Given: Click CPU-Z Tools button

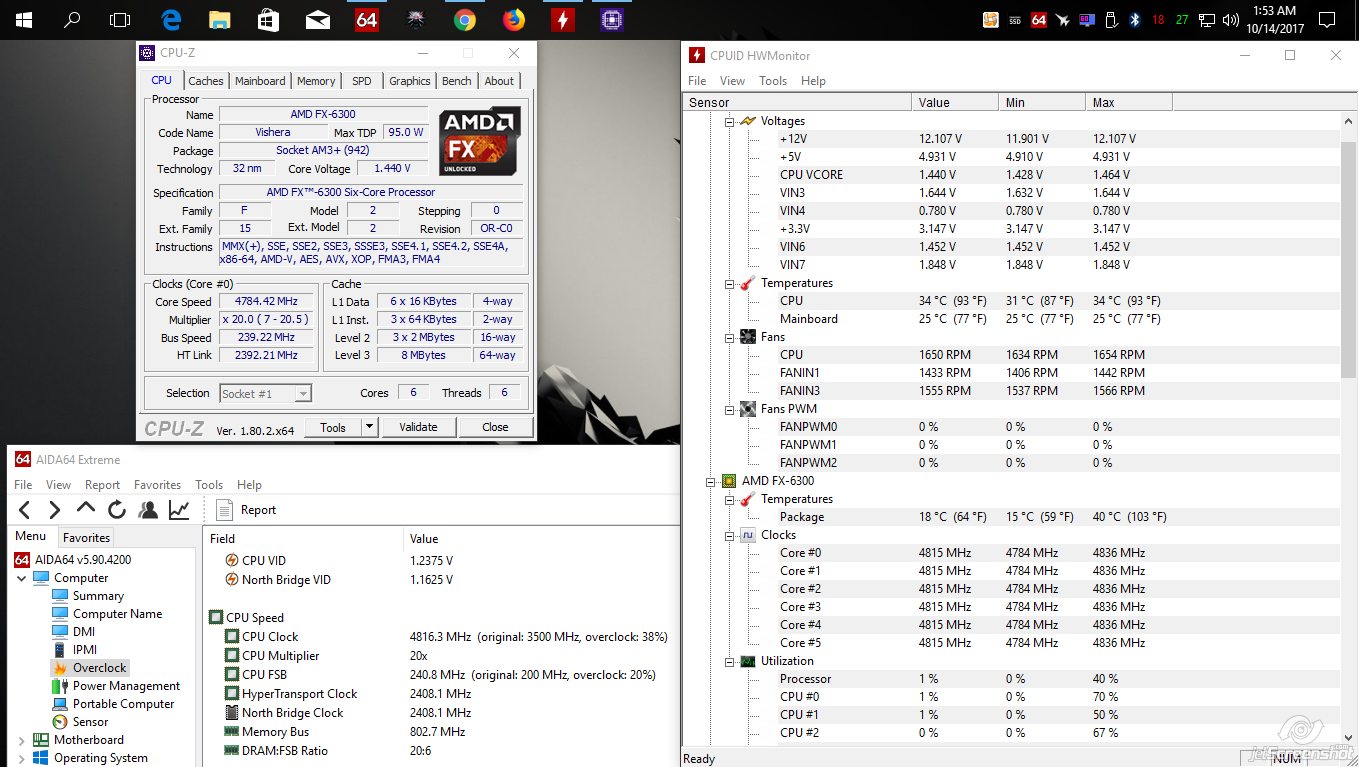Looking at the screenshot, I should (x=333, y=427).
